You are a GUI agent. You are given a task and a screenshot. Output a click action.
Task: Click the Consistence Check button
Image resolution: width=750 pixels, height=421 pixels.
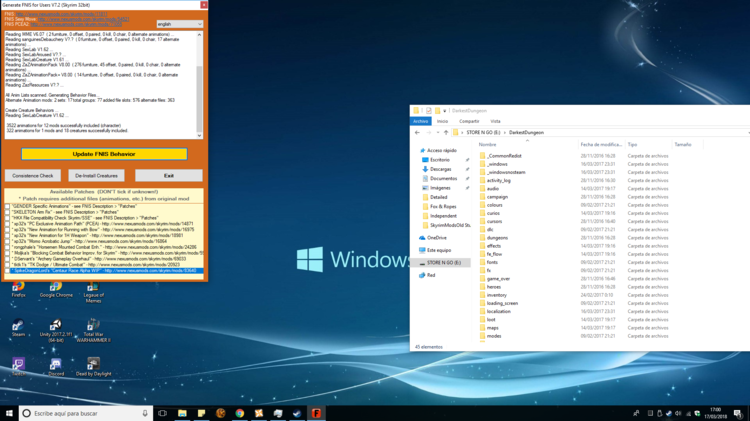[x=33, y=176]
